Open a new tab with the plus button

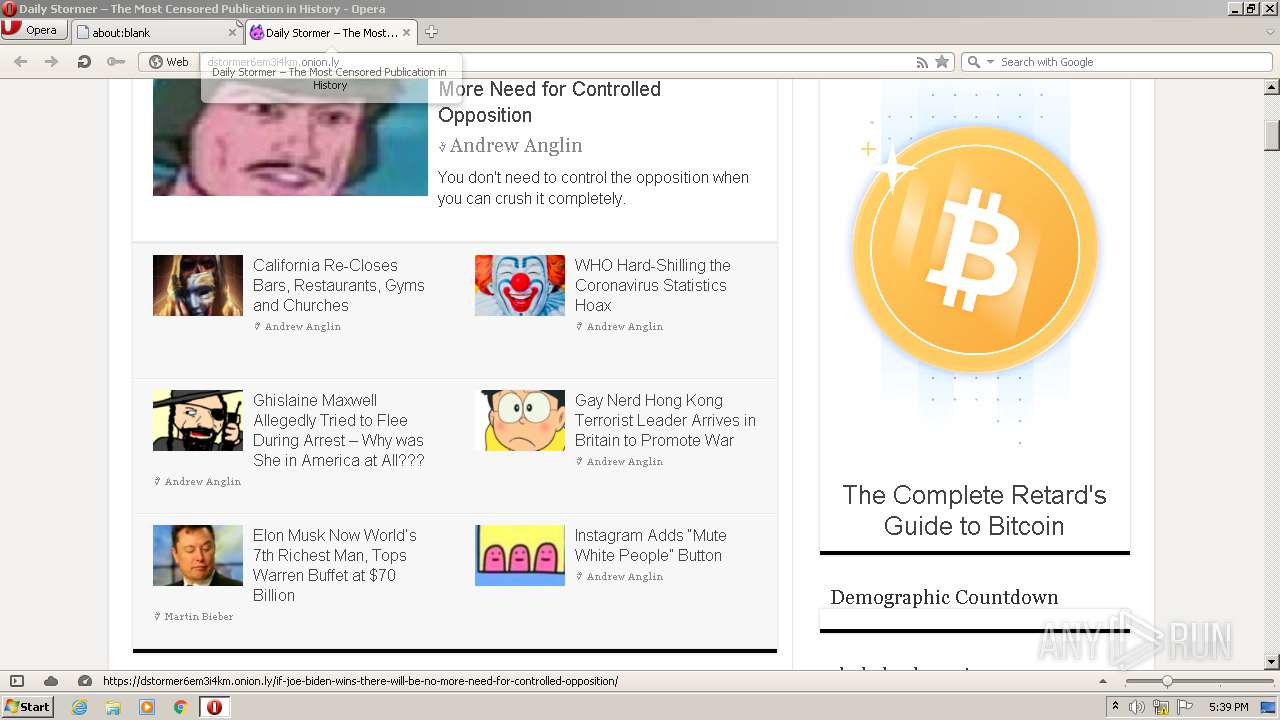click(431, 32)
